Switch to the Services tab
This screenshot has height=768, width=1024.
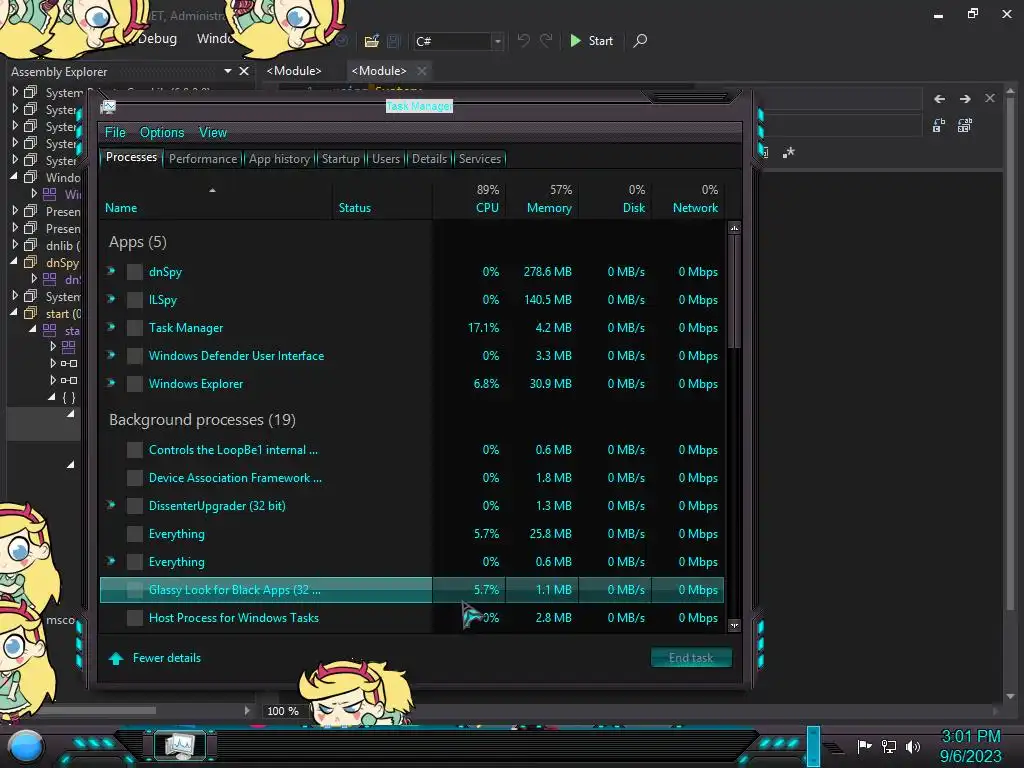point(480,159)
